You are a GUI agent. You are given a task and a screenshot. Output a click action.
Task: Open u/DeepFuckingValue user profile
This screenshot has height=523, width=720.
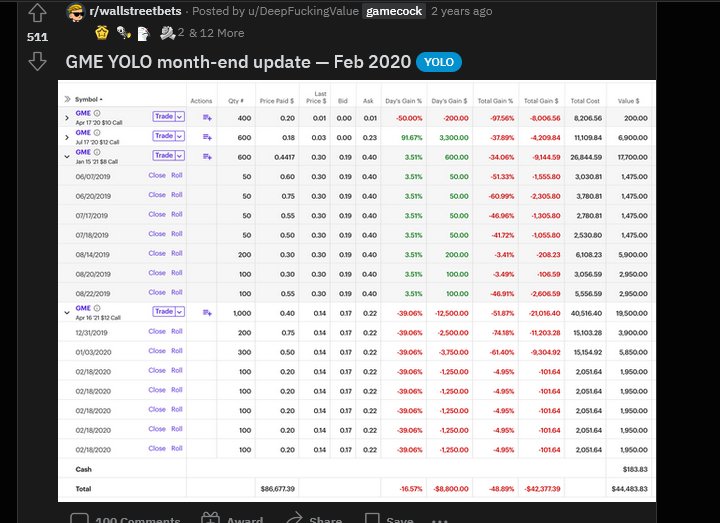pyautogui.click(x=303, y=11)
